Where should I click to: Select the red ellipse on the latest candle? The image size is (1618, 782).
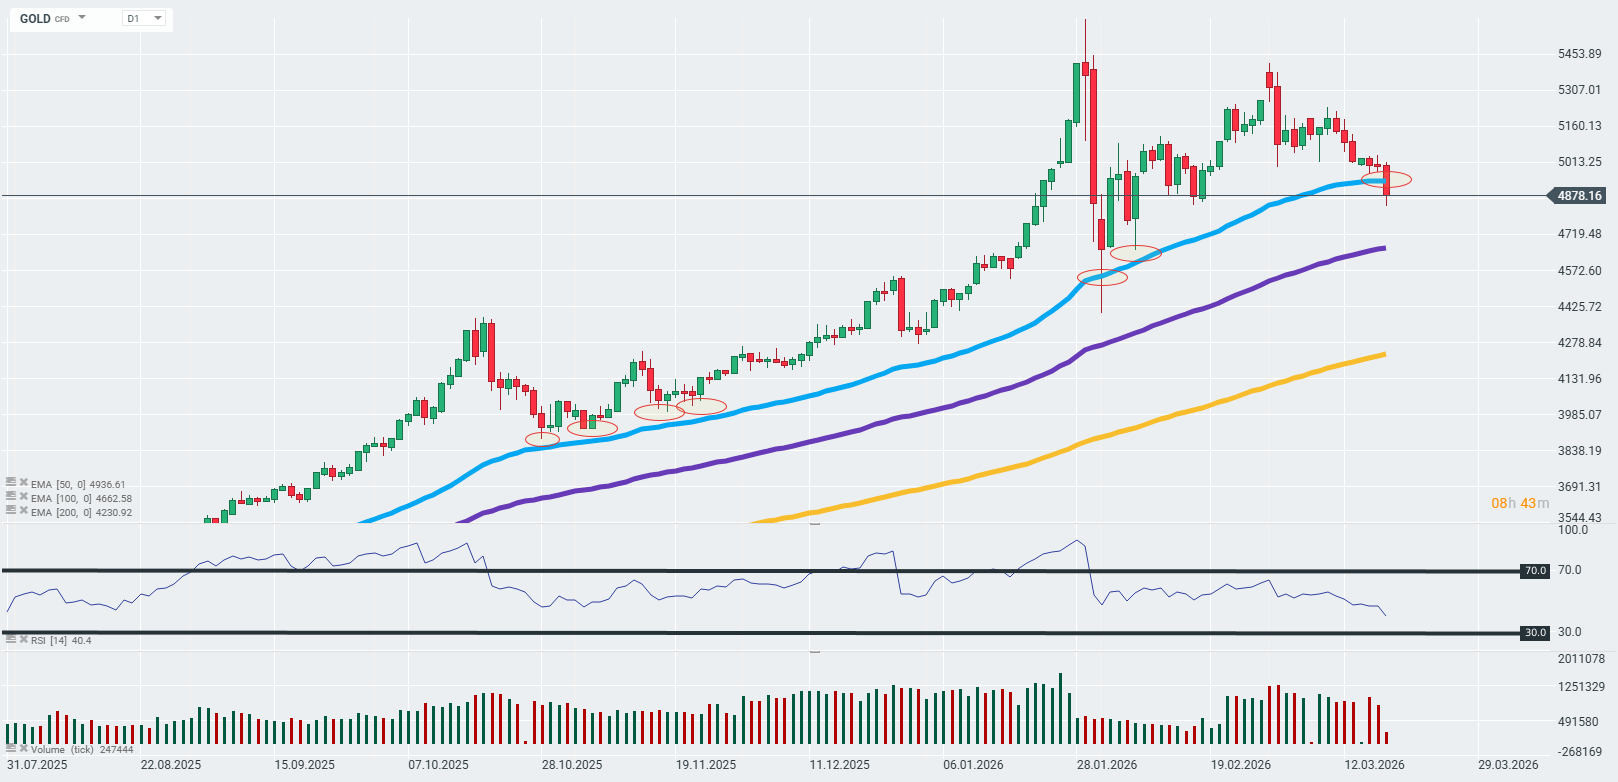(x=1387, y=179)
